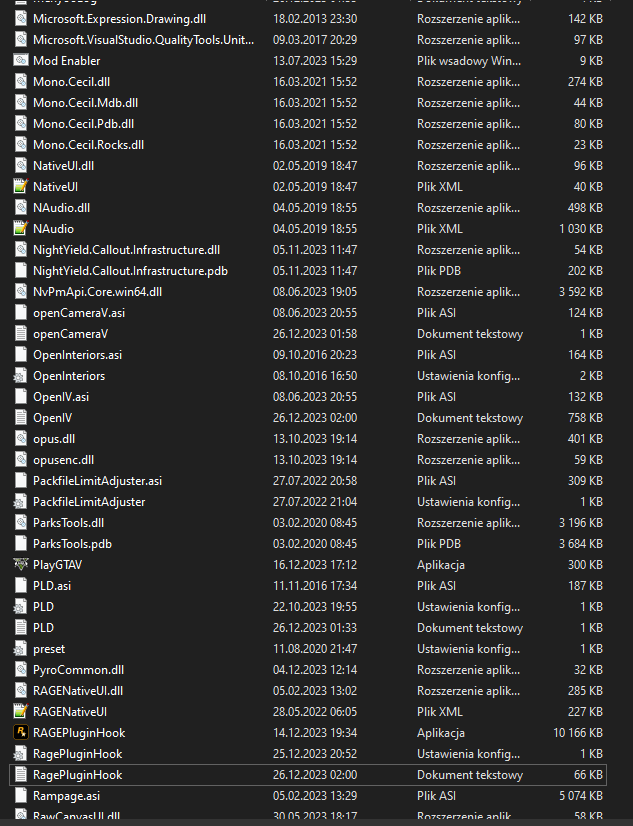Click the OpenIV text document icon
The image size is (633, 826).
[21, 418]
